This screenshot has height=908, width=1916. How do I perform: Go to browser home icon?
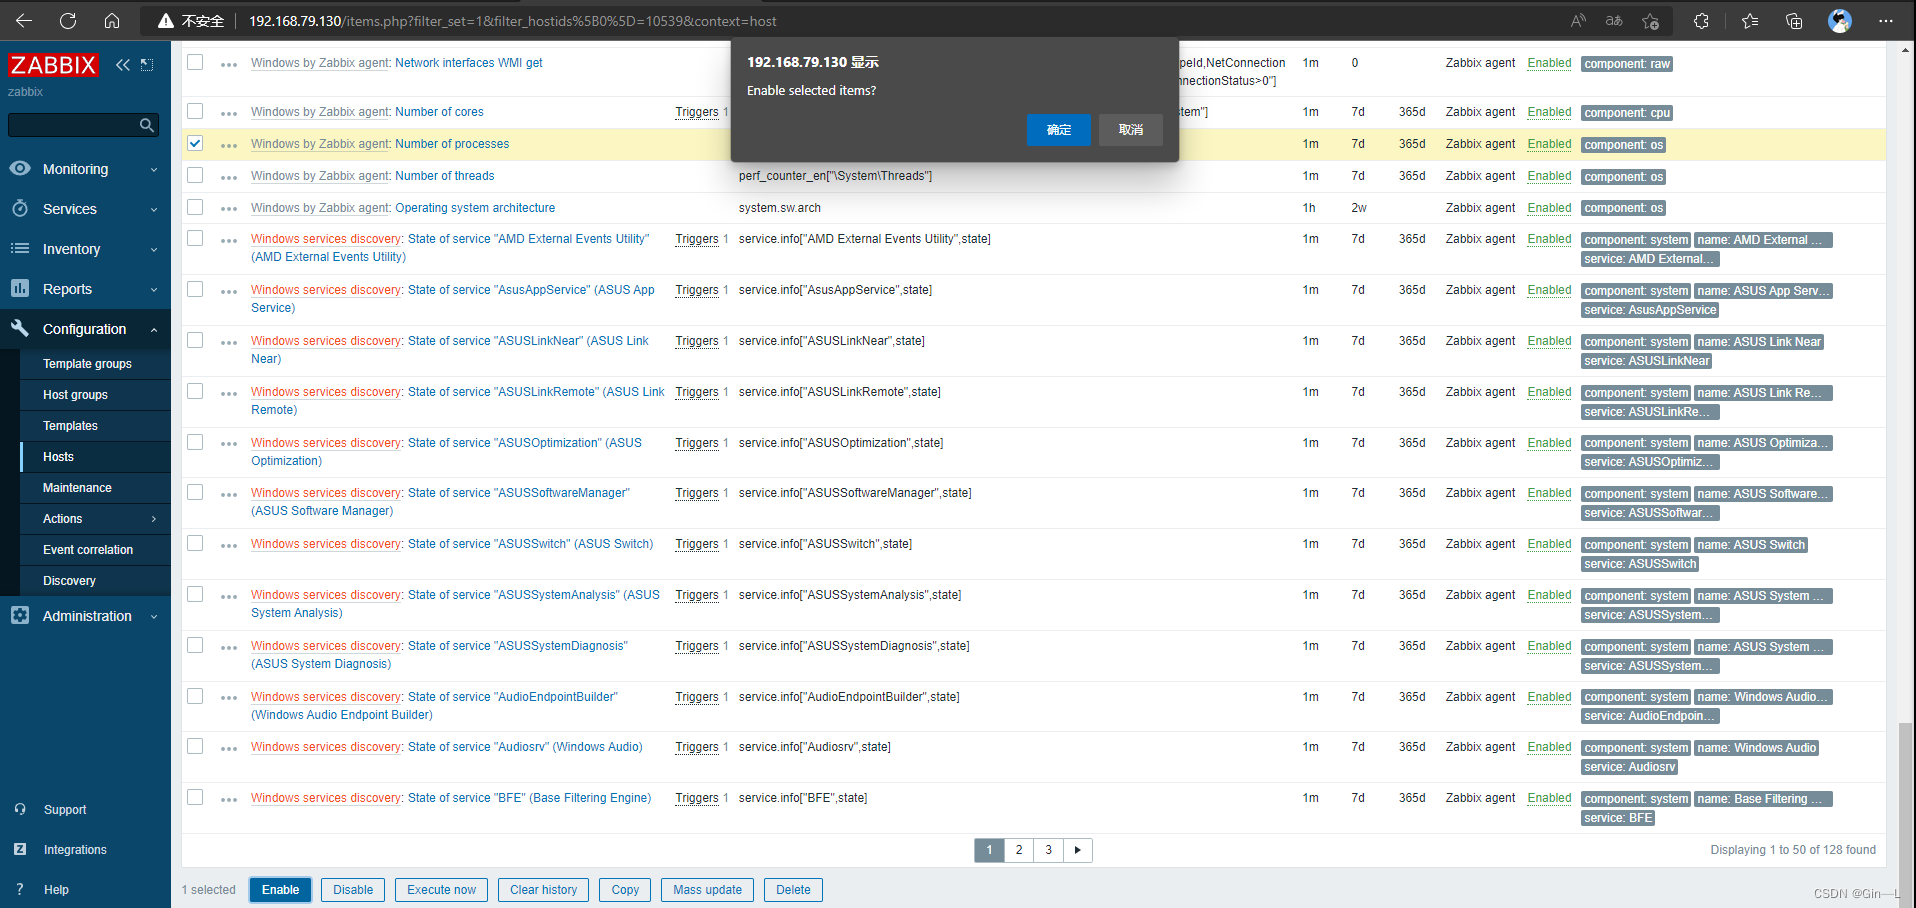(112, 21)
